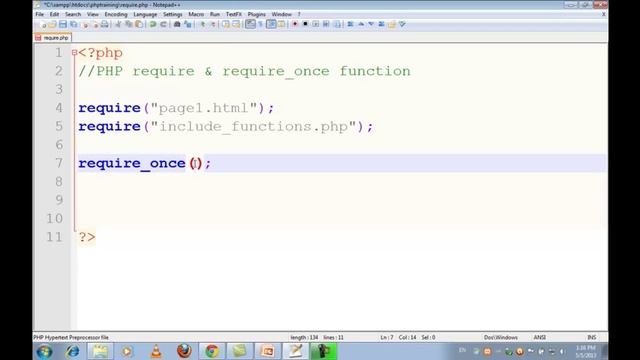Open Google Chrome from the taskbar
The image size is (640, 360).
pos(212,351)
